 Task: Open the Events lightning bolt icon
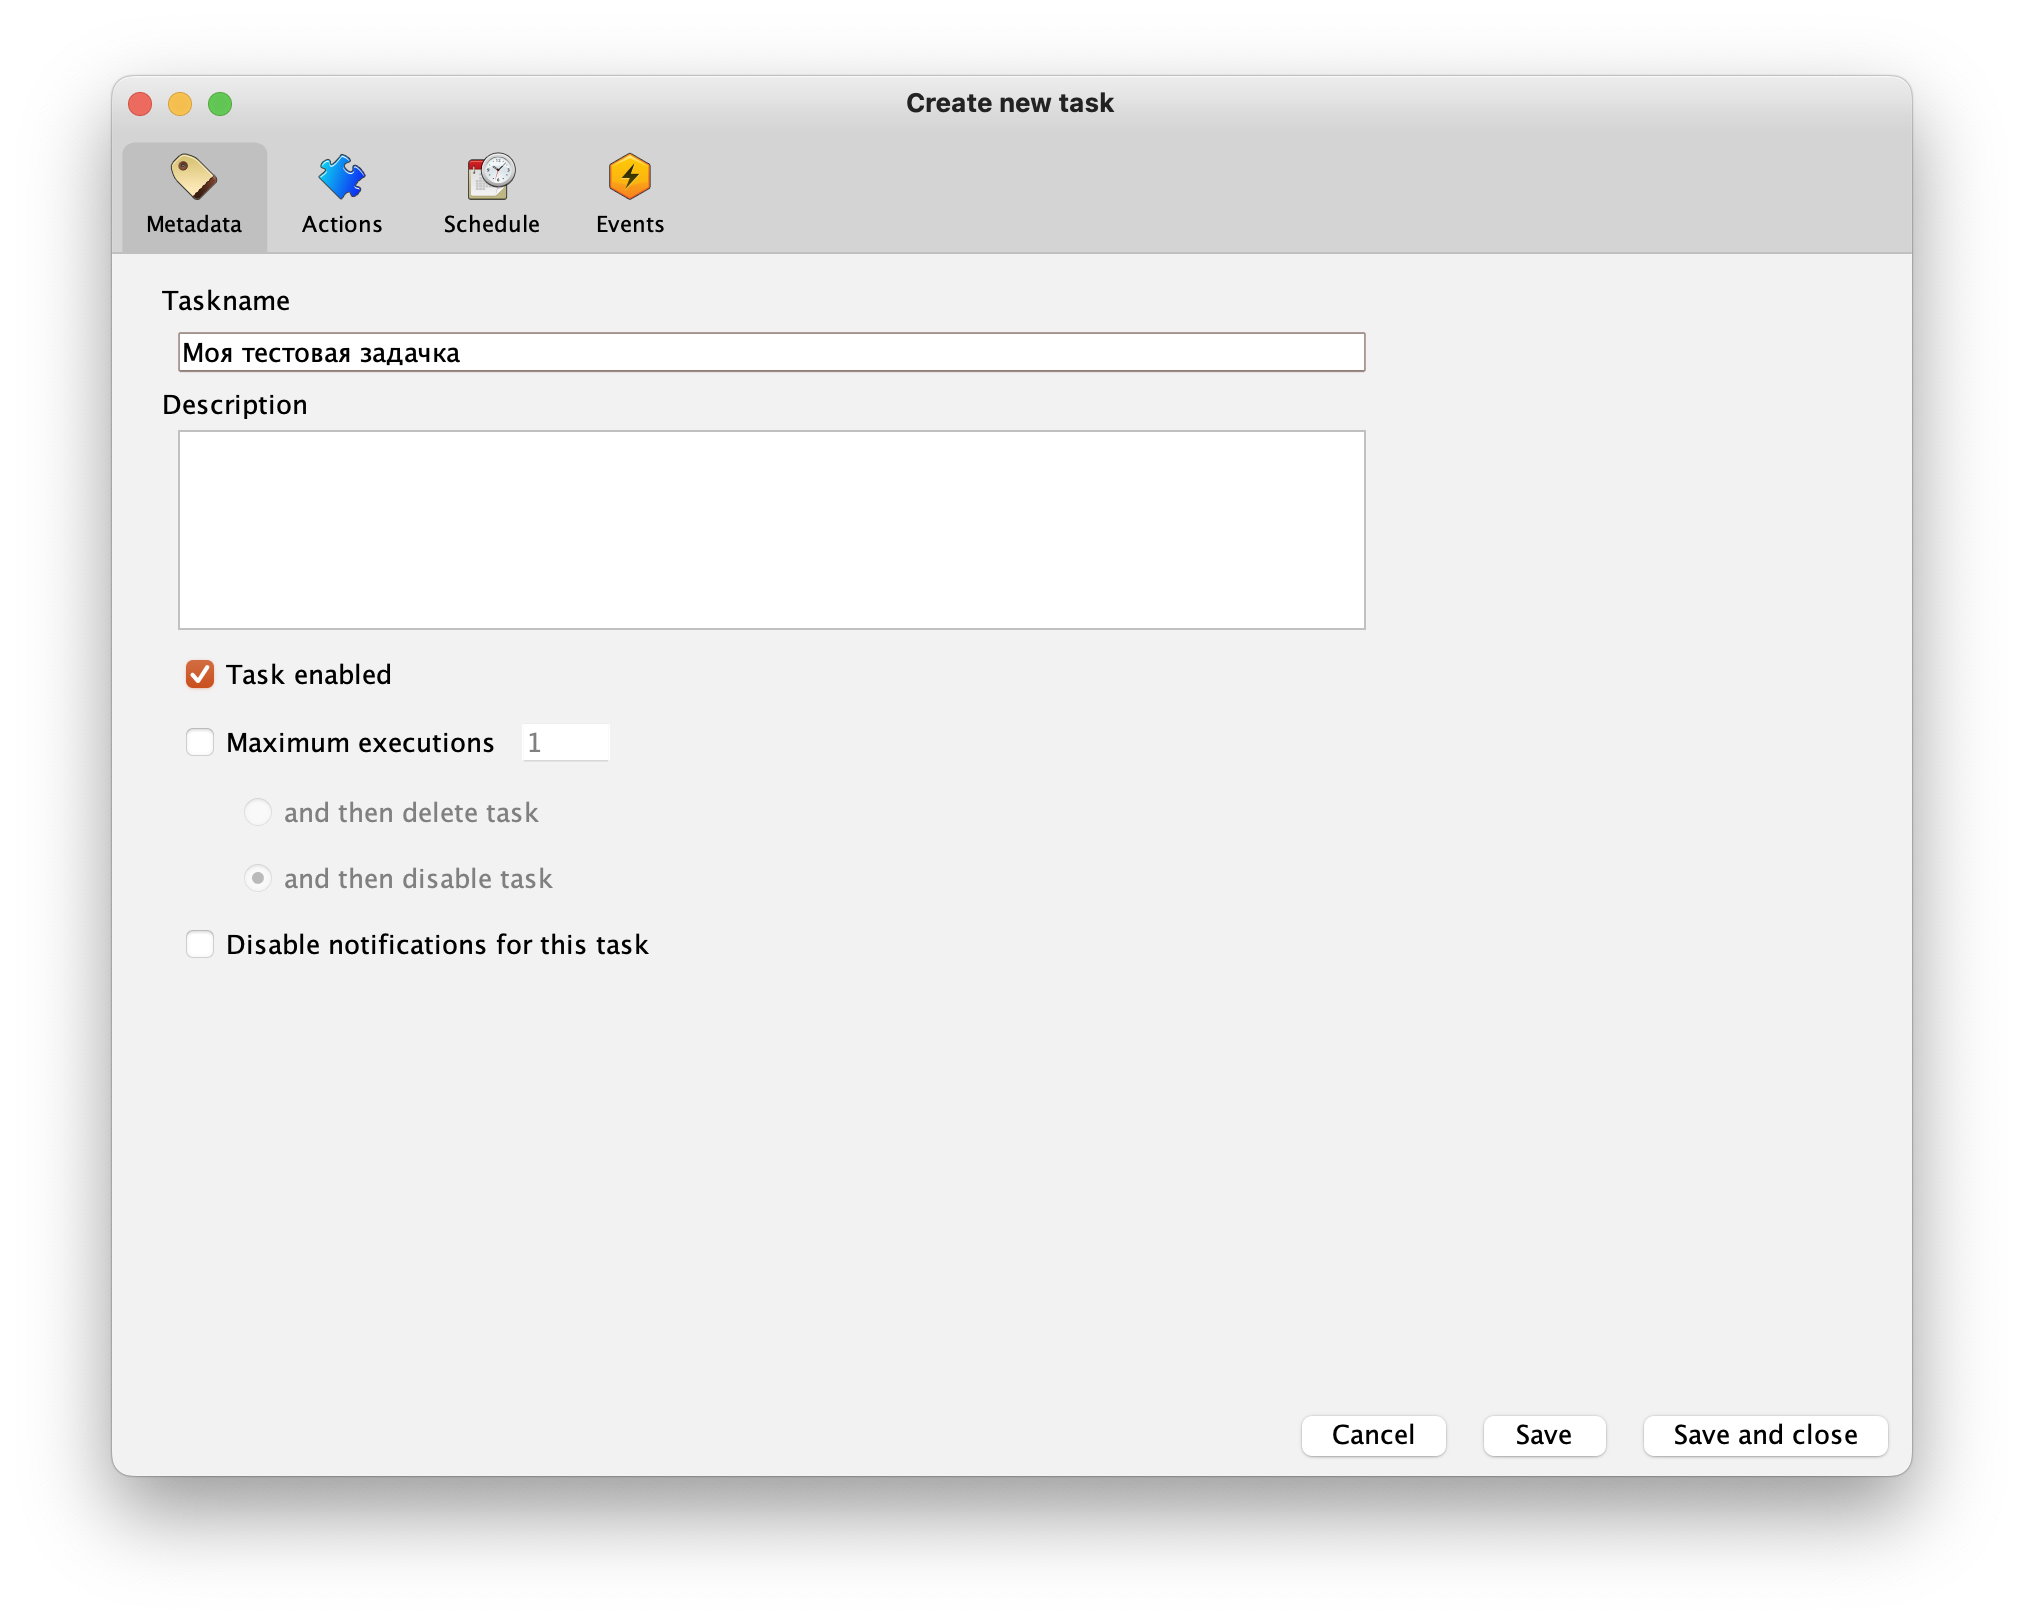tap(630, 177)
